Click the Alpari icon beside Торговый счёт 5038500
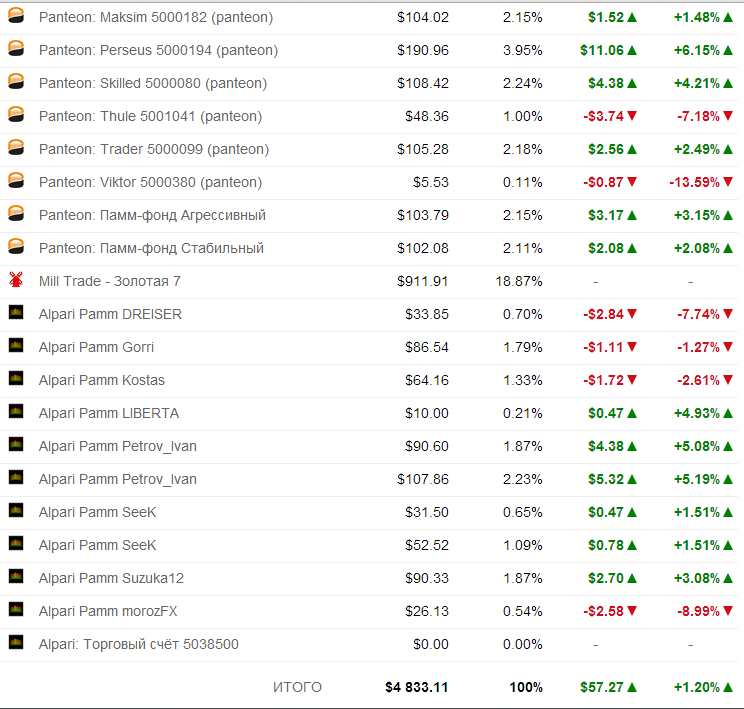Viewport: 744px width, 709px height. click(16, 642)
